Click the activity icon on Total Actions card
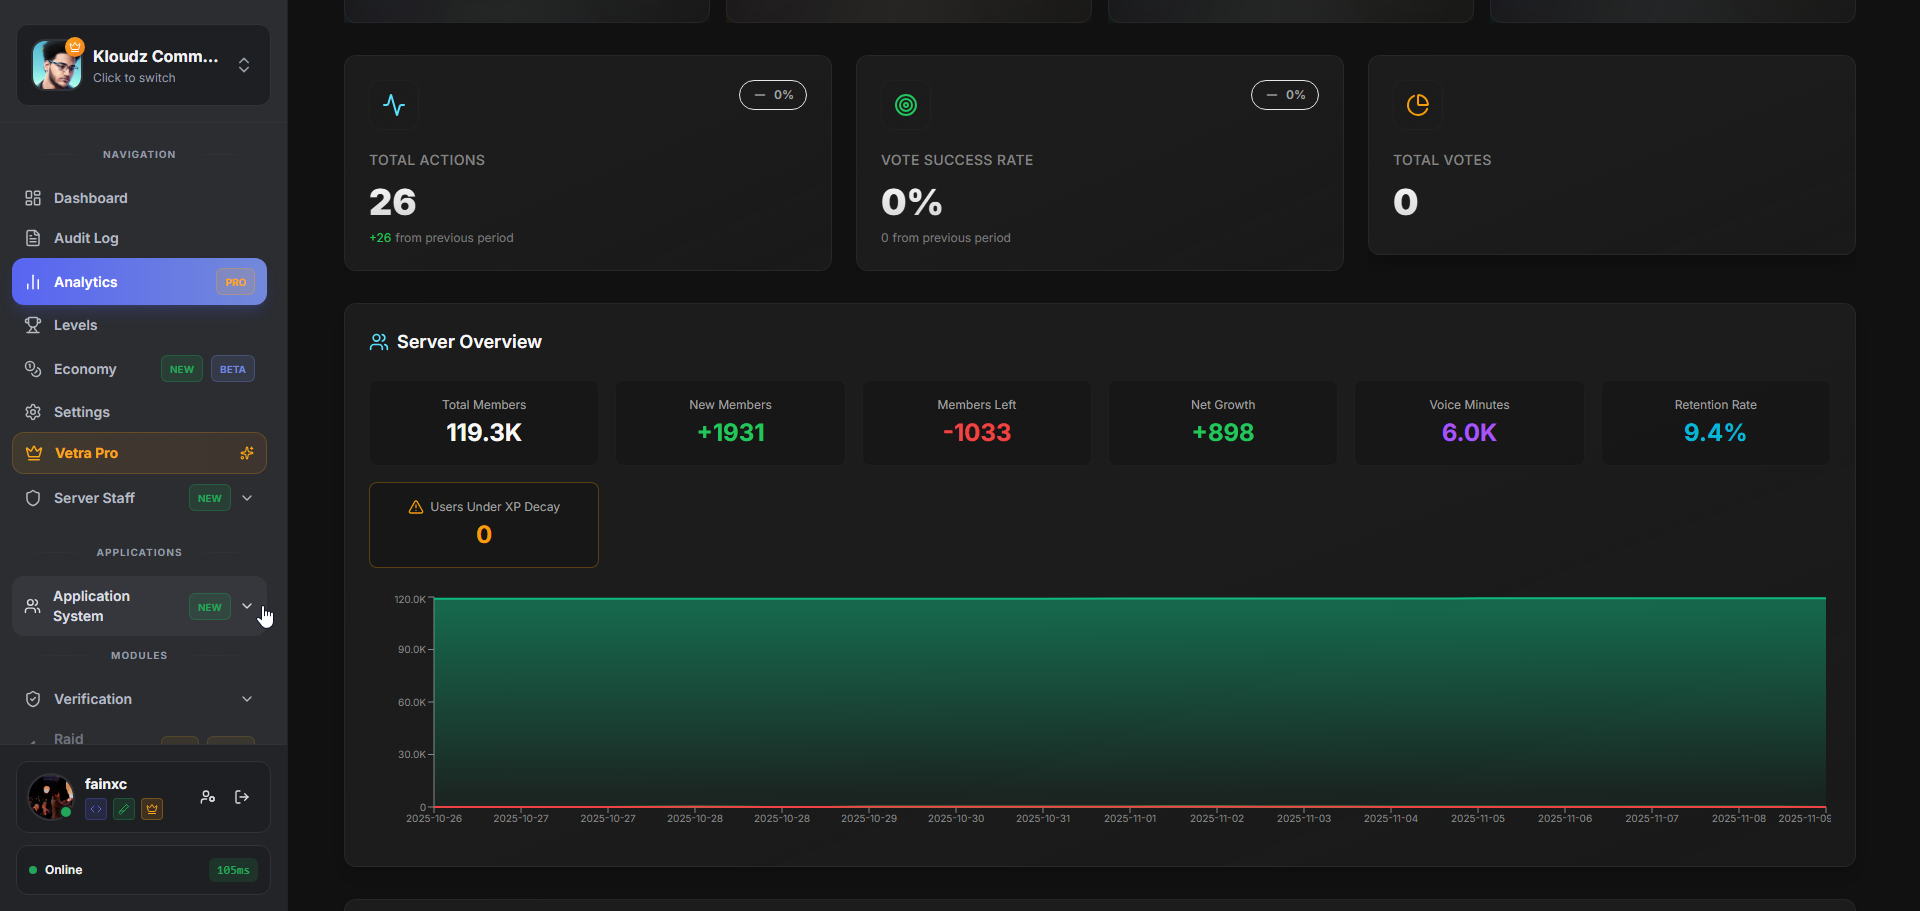 pos(394,105)
